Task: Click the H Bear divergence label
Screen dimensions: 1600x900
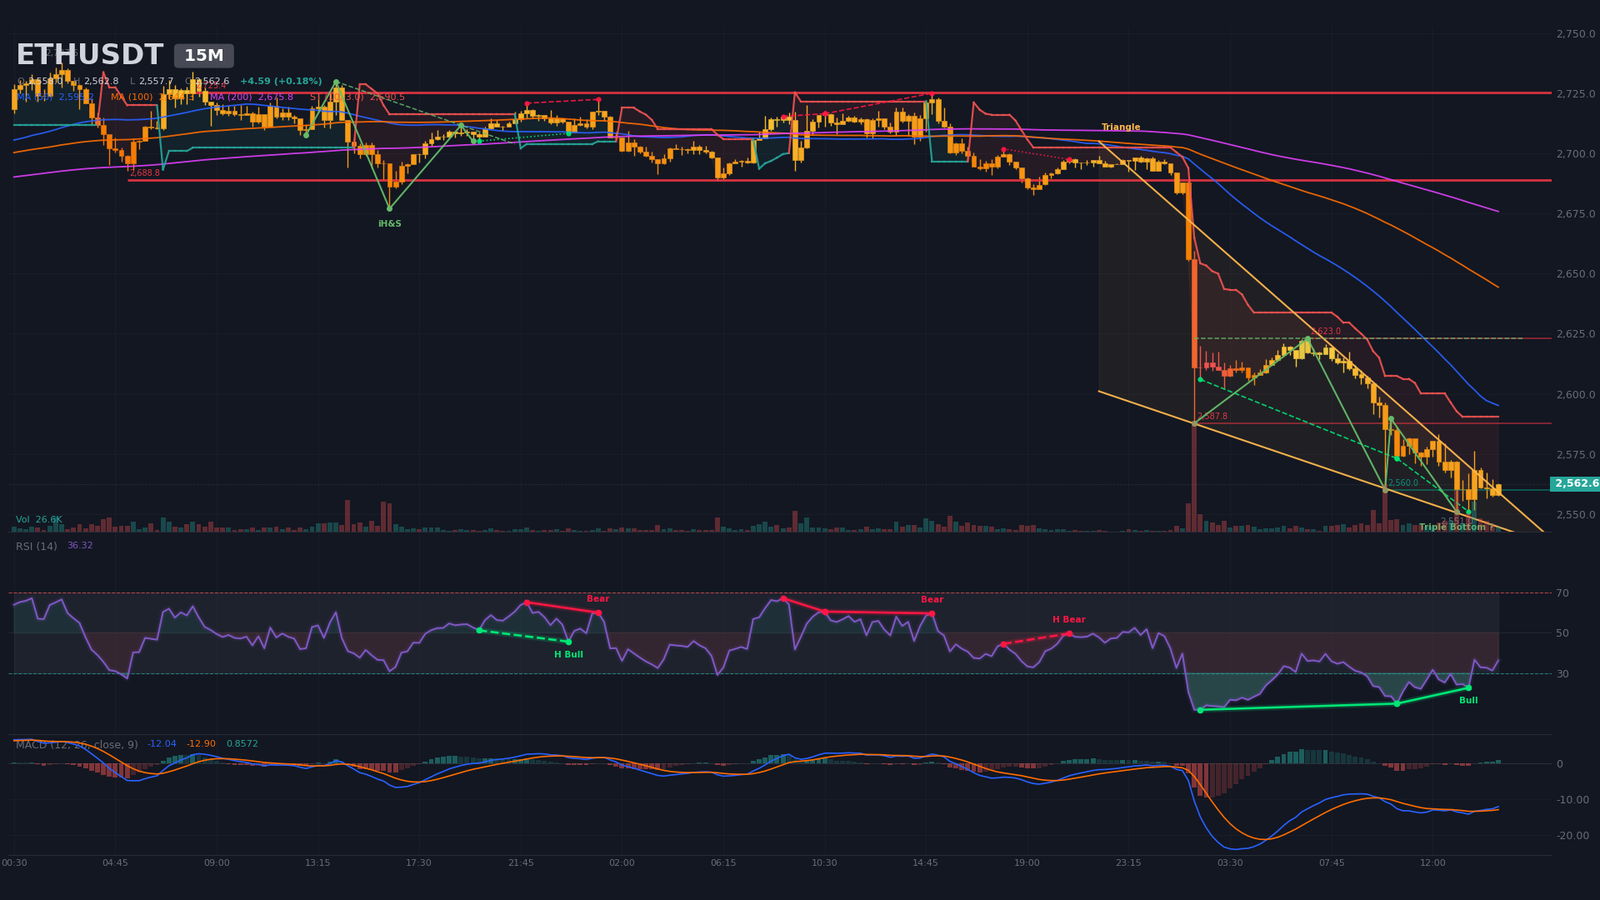Action: tap(1069, 620)
